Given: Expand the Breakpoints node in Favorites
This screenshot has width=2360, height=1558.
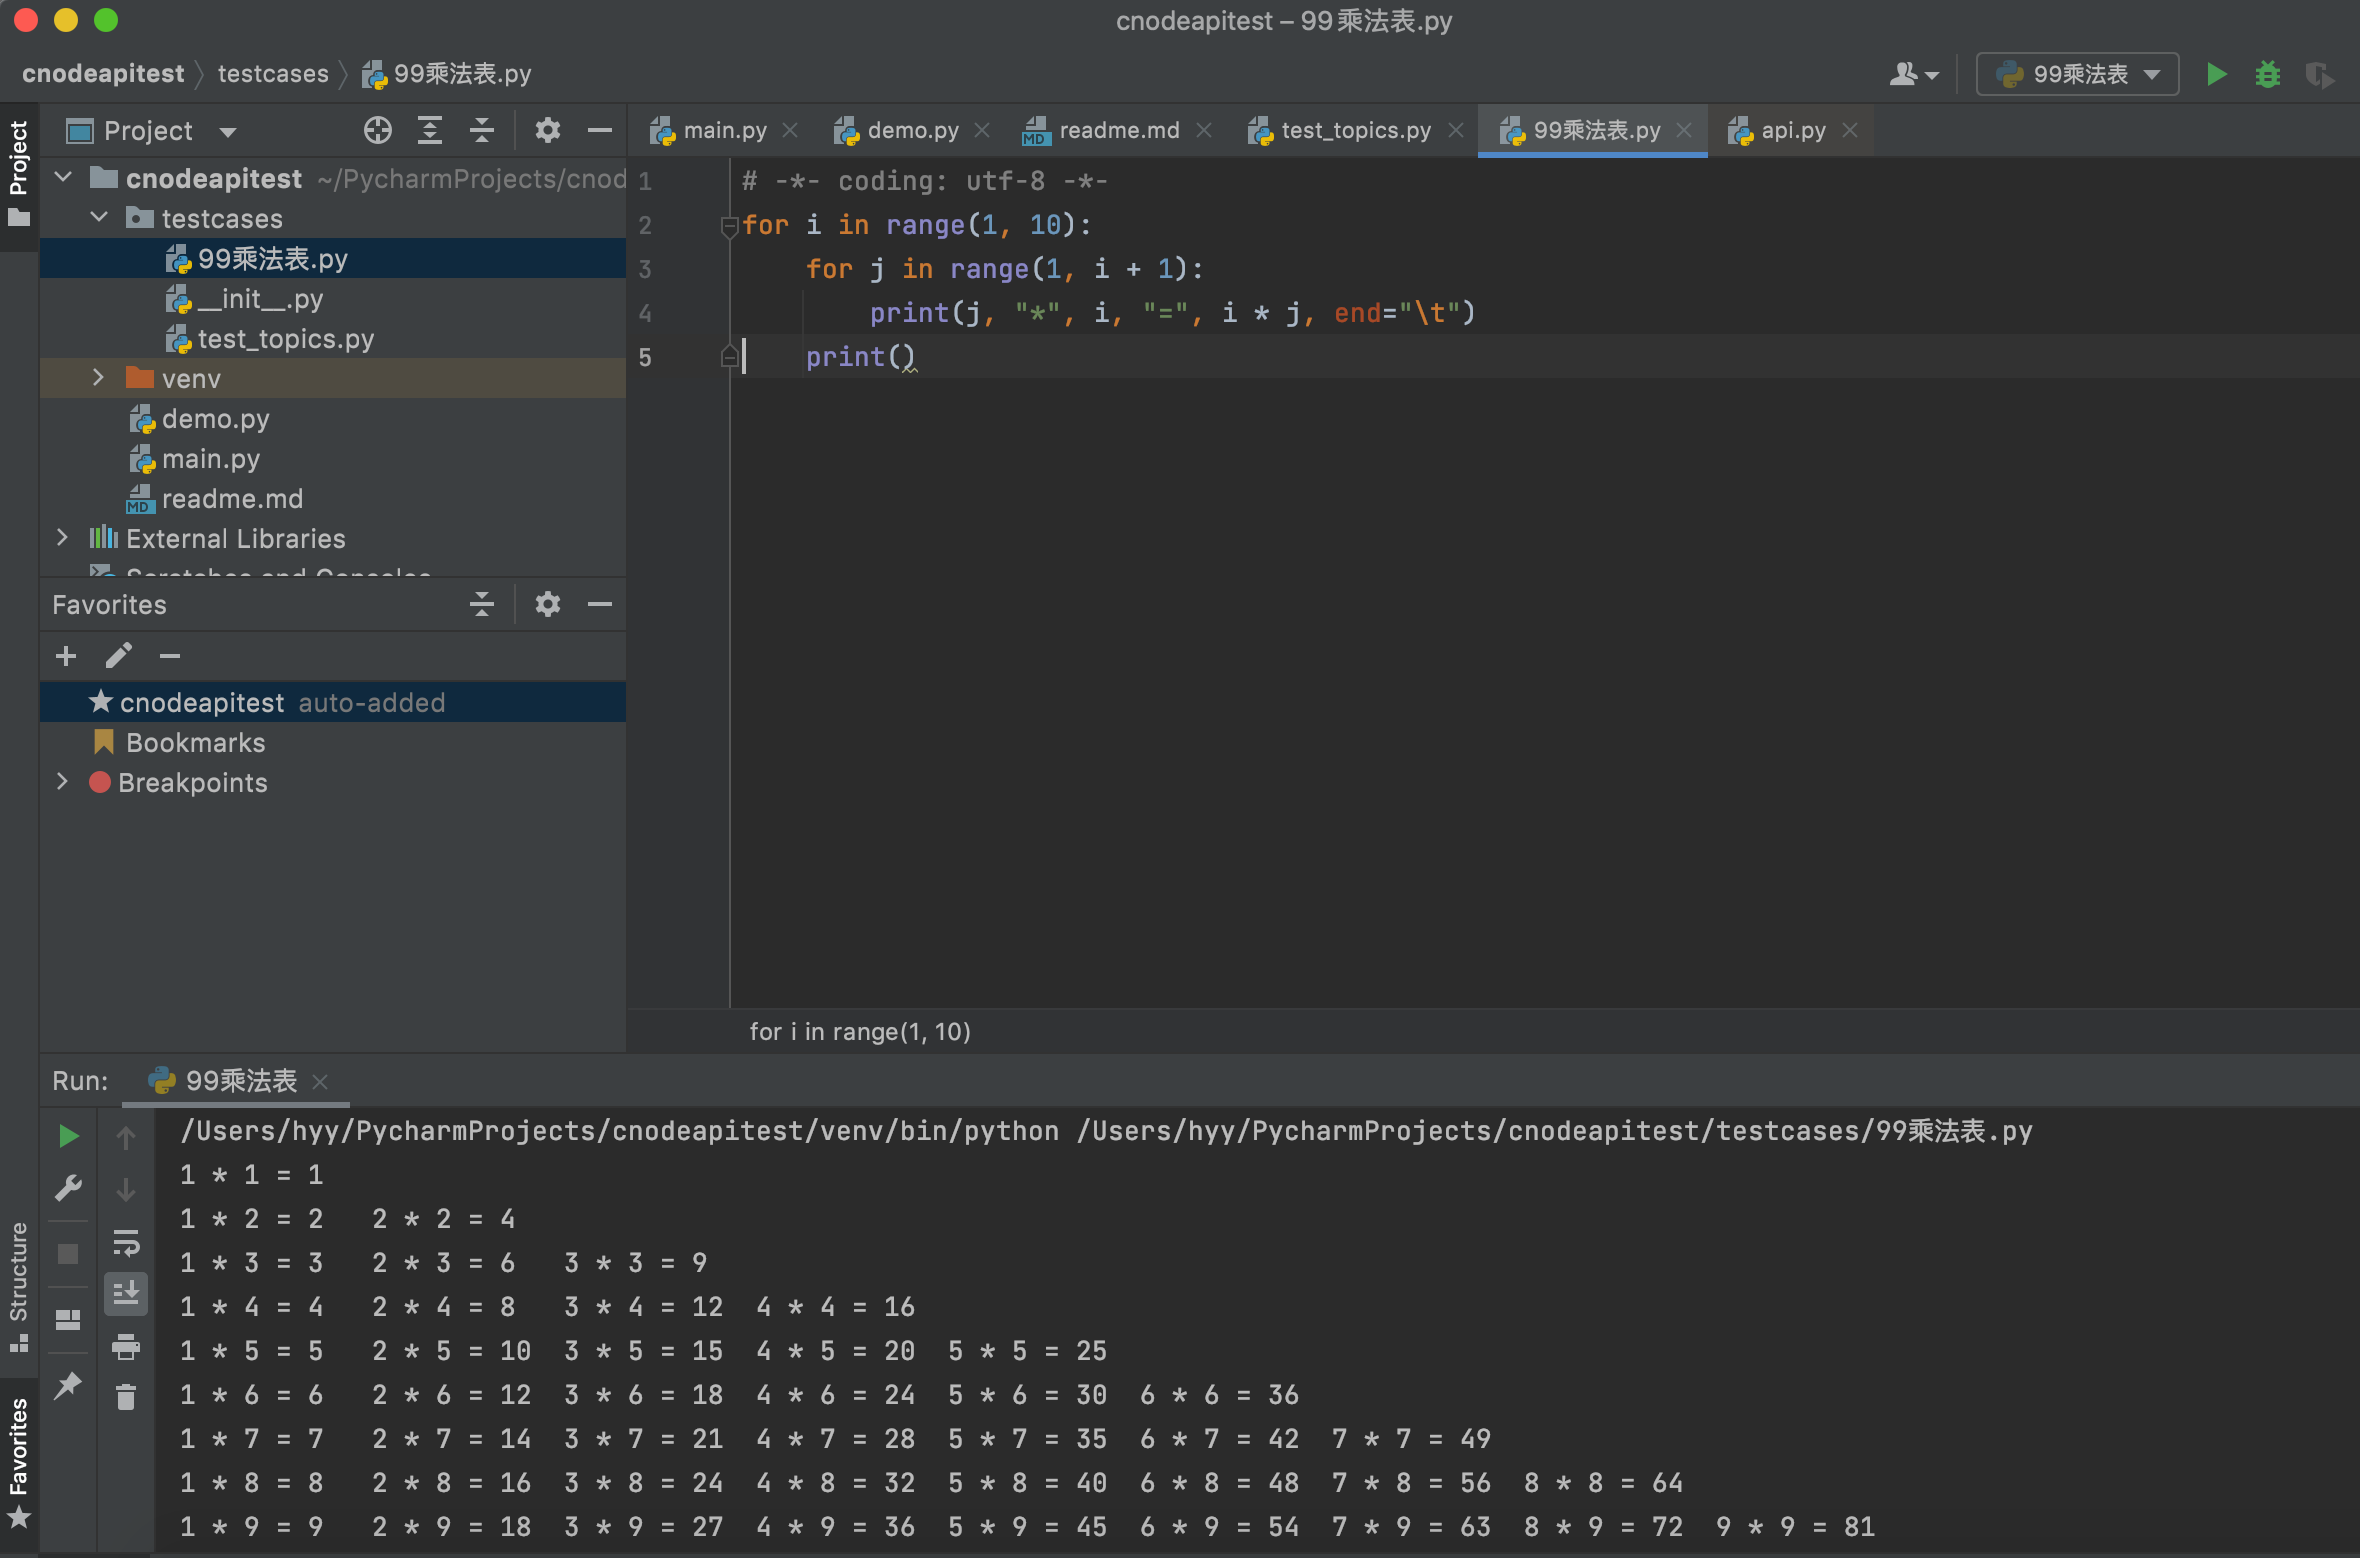Looking at the screenshot, I should point(62,782).
